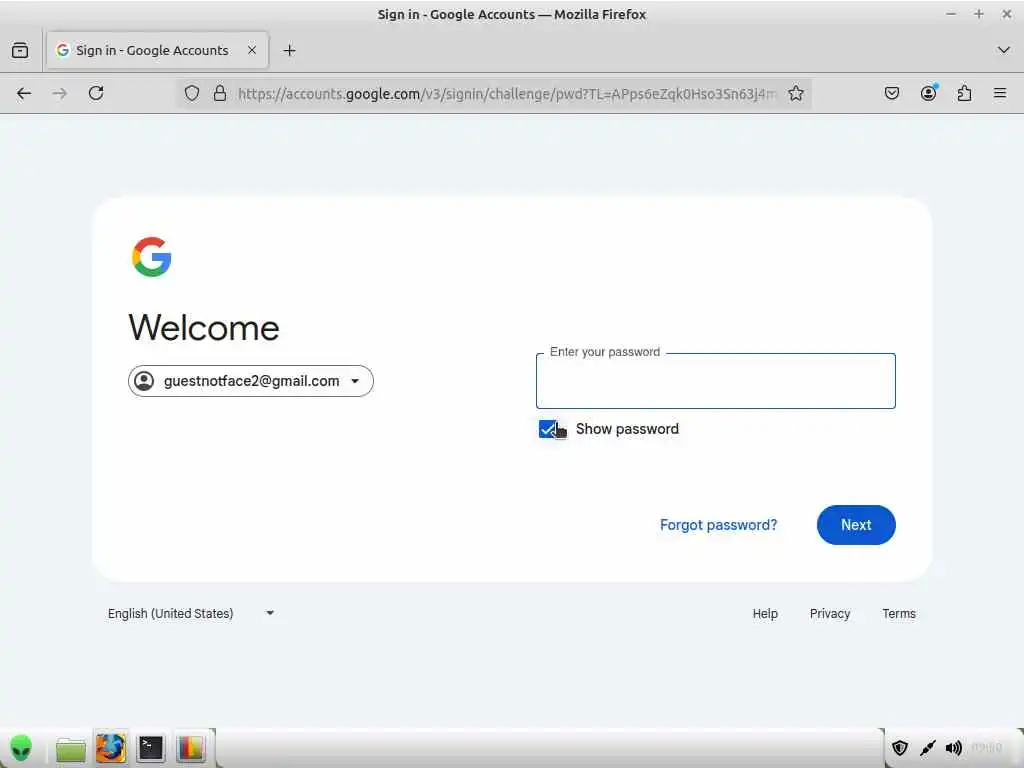Open the Firefox account icon
The height and width of the screenshot is (768, 1024).
point(928,93)
